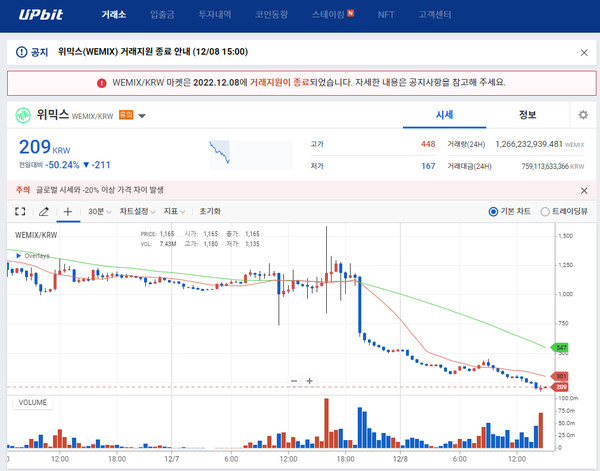Screen dimensions: 600x471
Task: Select the crosshair plus tool
Action: click(68, 211)
